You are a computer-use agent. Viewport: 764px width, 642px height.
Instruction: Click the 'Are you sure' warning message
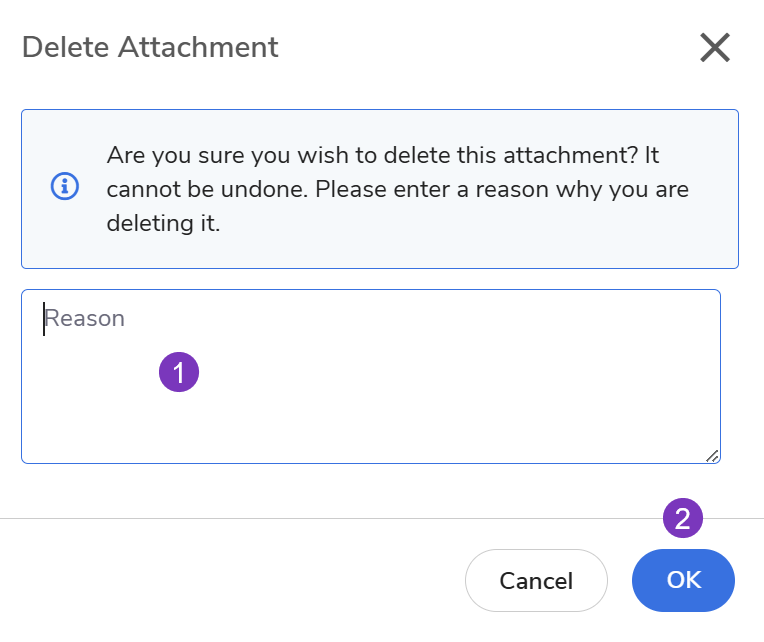[382, 156]
